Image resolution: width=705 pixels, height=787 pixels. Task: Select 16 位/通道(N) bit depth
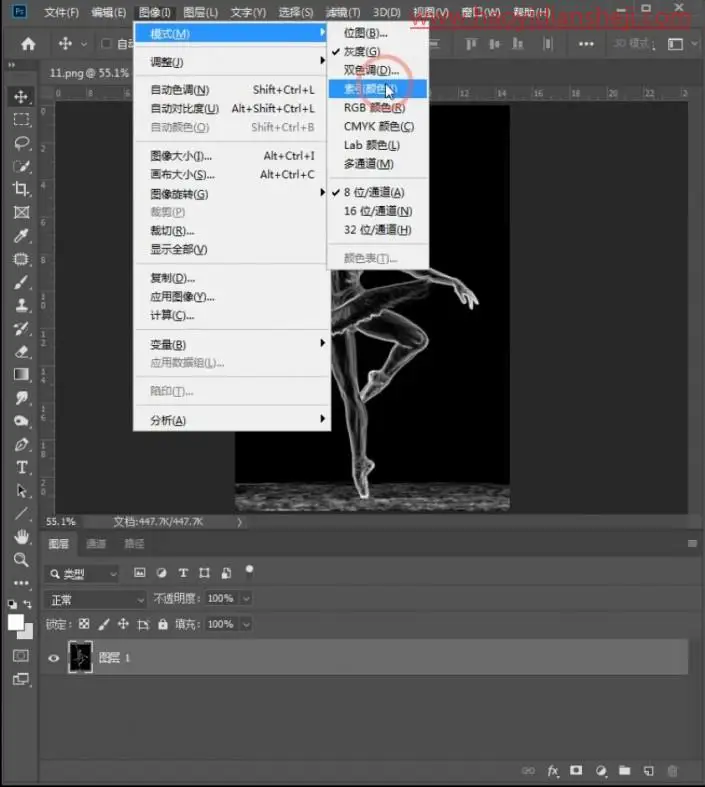(378, 211)
